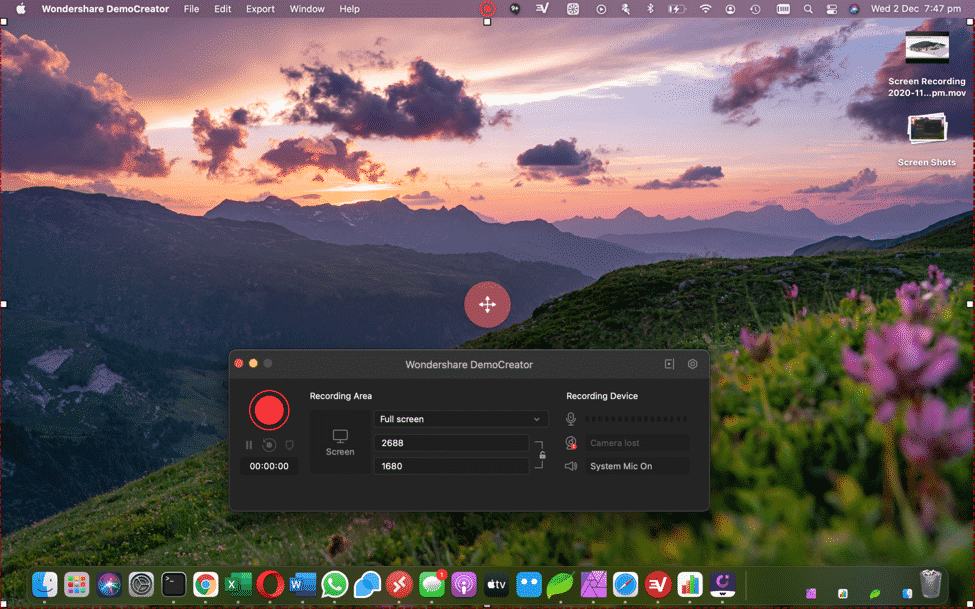Open the Window menu in menu bar
This screenshot has width=975, height=609.
click(307, 9)
